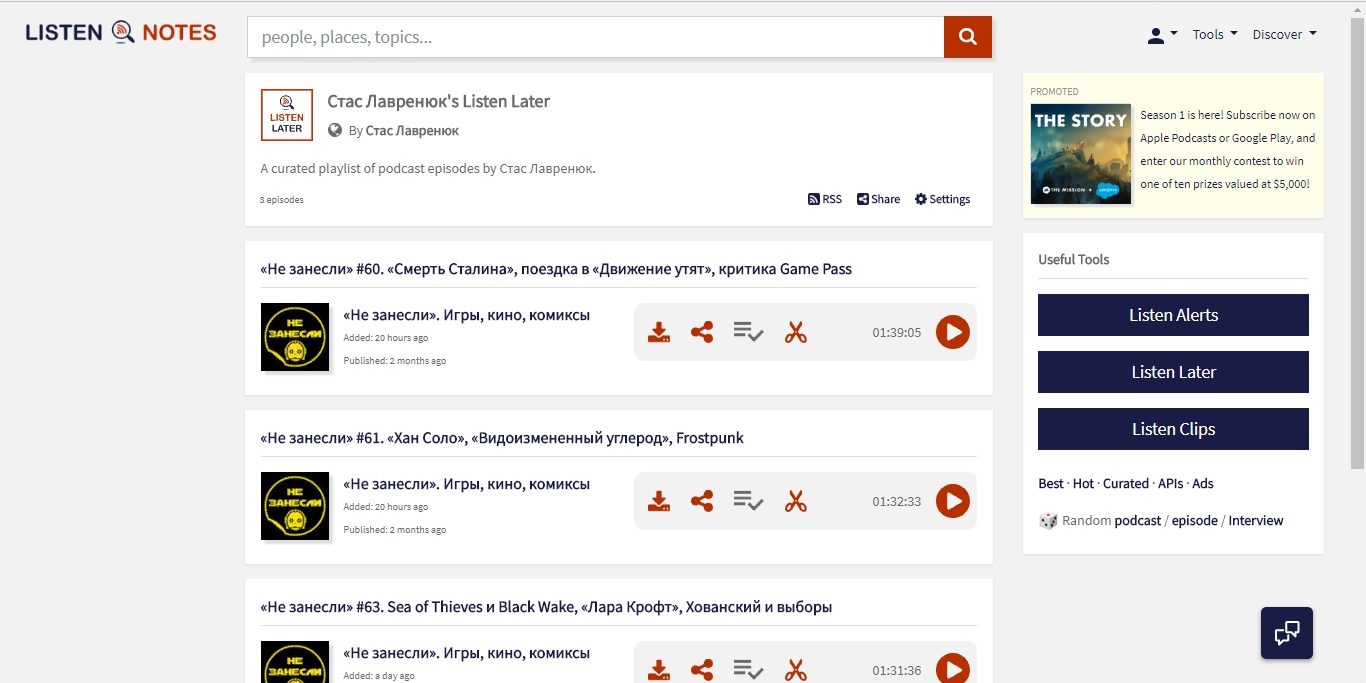
Task: Click the promoted Season 1 ad text
Action: (x=1228, y=149)
